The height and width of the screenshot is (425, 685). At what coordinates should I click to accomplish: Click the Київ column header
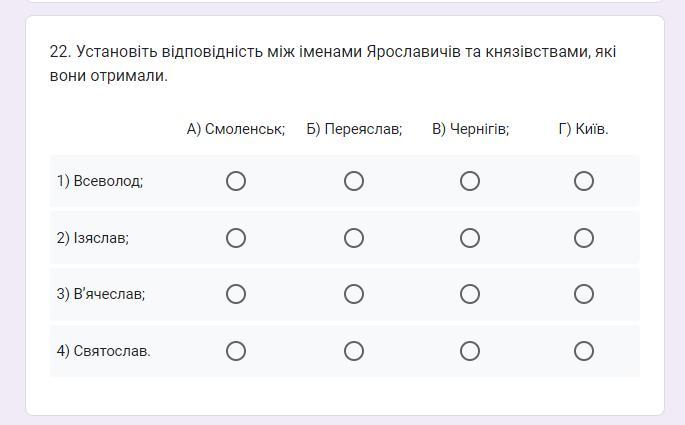point(584,129)
